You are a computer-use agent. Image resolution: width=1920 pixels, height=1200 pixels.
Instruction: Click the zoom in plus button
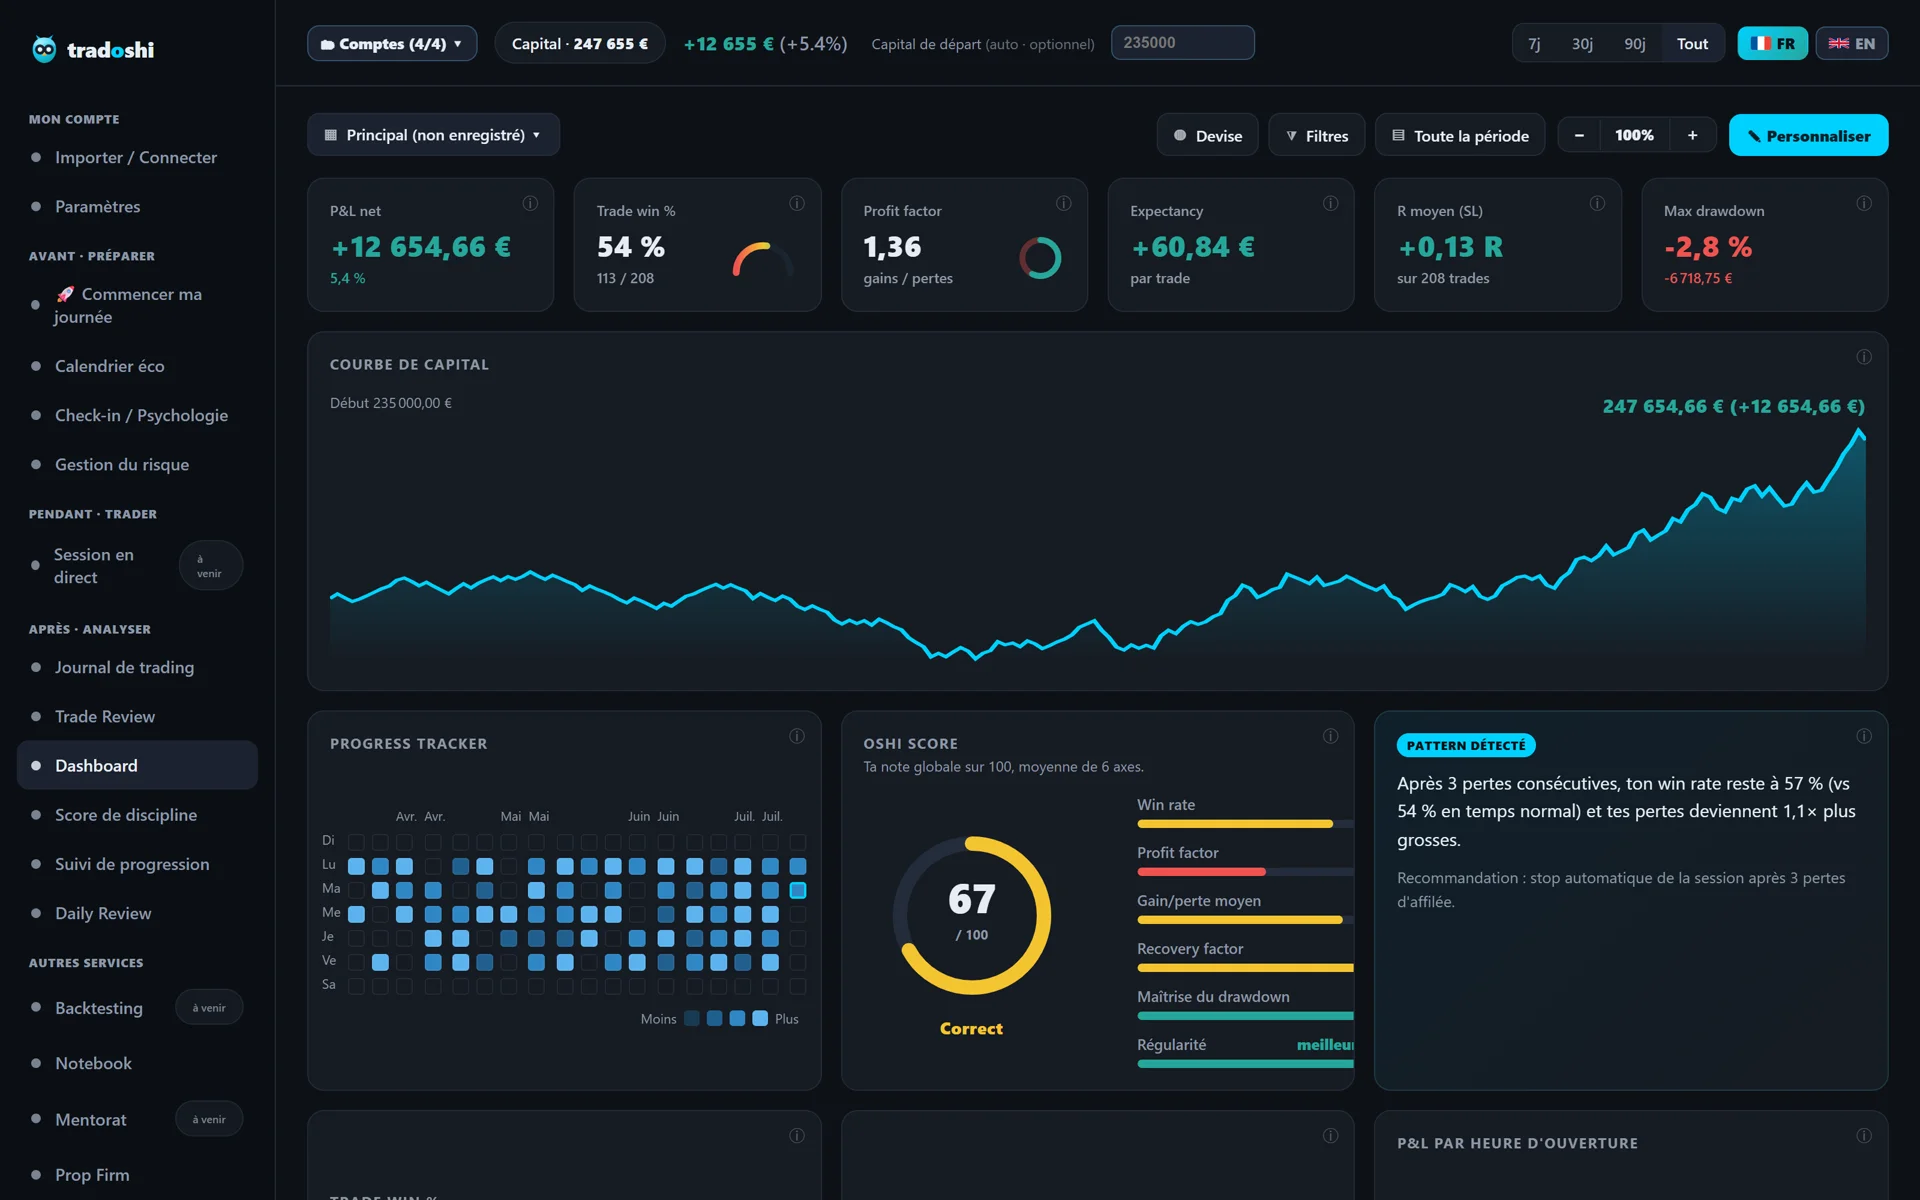[x=1692, y=135]
